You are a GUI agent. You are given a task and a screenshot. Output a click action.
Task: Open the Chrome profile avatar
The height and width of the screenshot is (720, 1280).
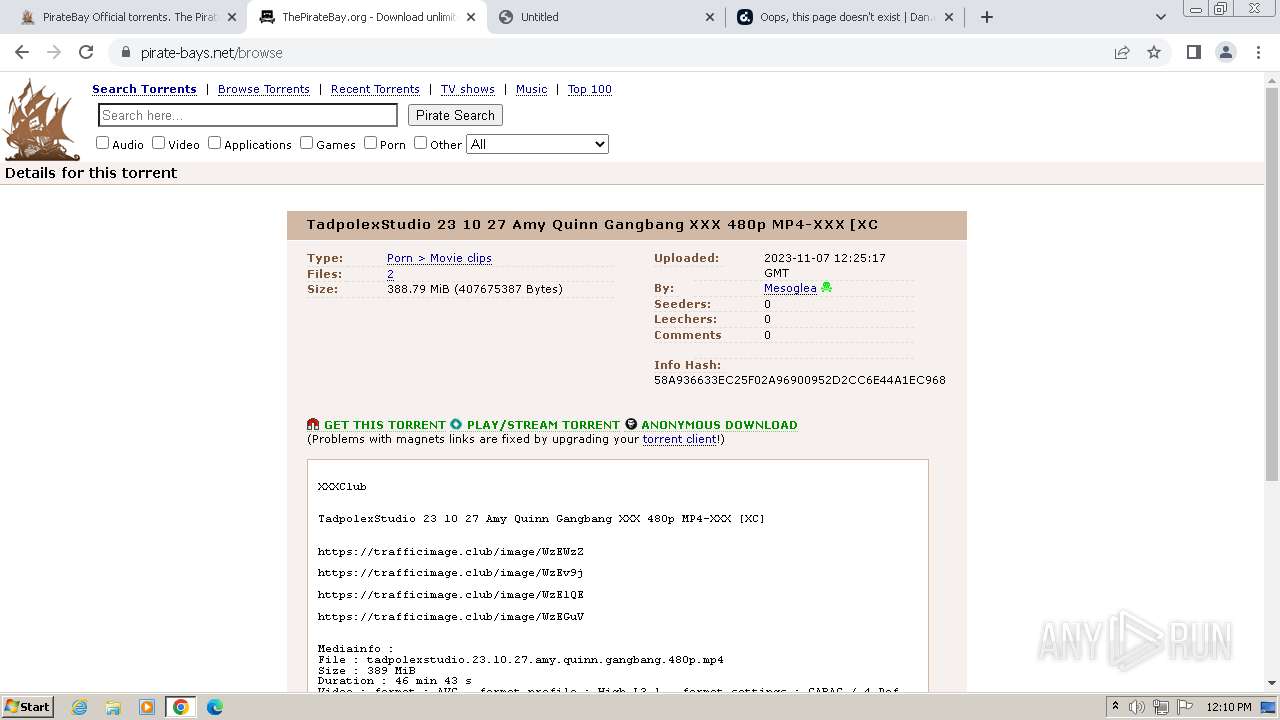1226,52
